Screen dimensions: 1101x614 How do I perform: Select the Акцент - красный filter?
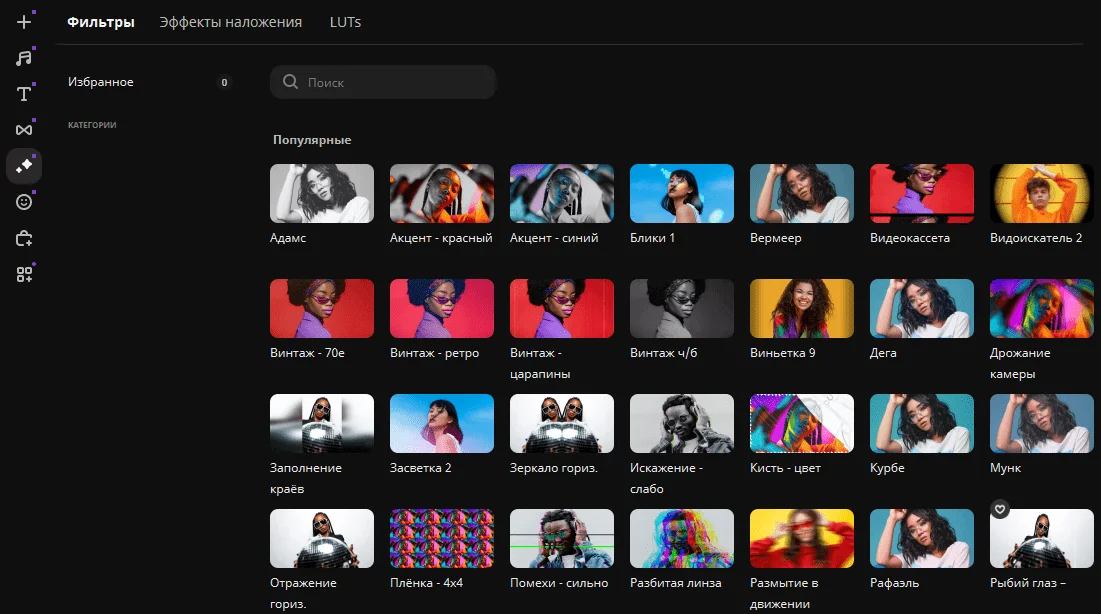pyautogui.click(x=442, y=193)
